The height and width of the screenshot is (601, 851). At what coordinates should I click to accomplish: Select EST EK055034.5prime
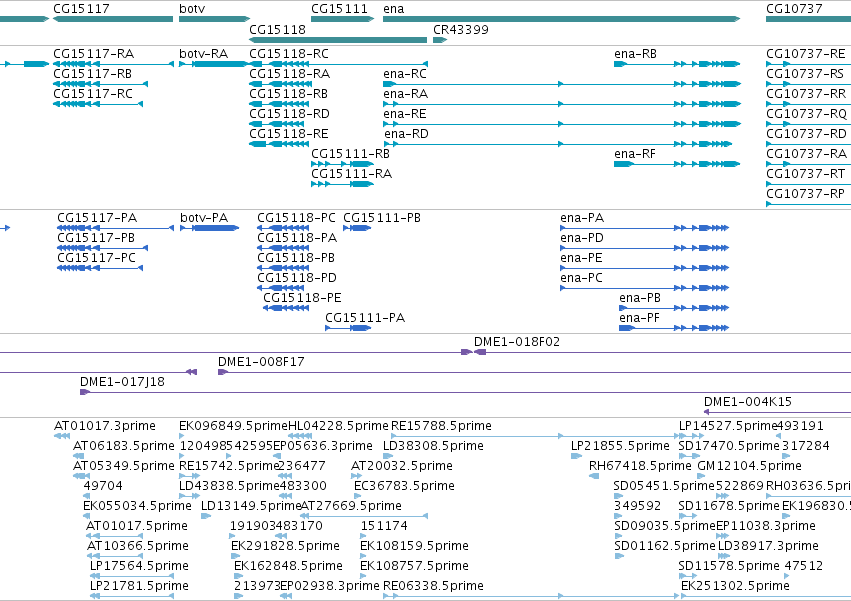point(137,506)
